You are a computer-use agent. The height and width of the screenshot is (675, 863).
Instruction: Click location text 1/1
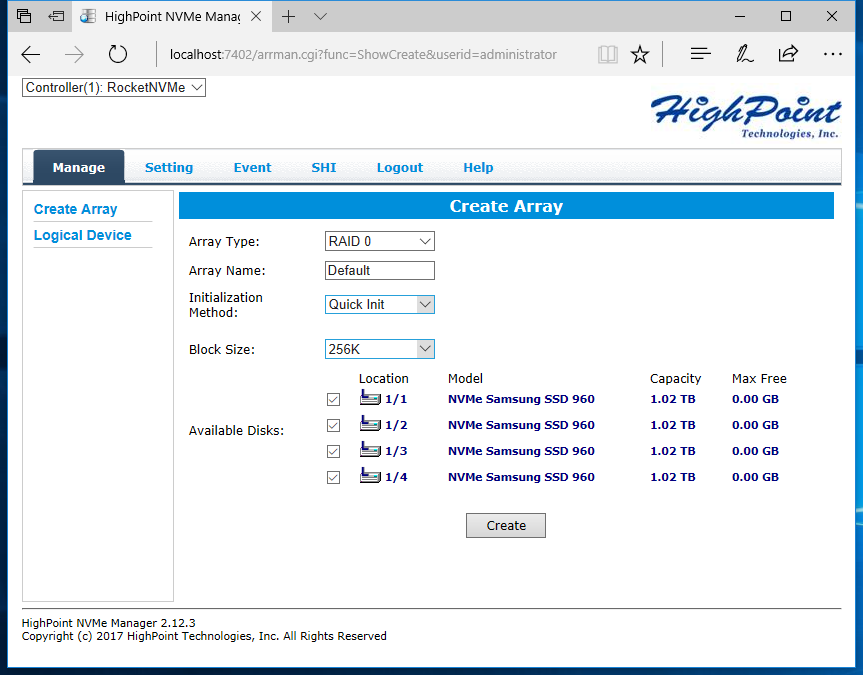point(396,399)
